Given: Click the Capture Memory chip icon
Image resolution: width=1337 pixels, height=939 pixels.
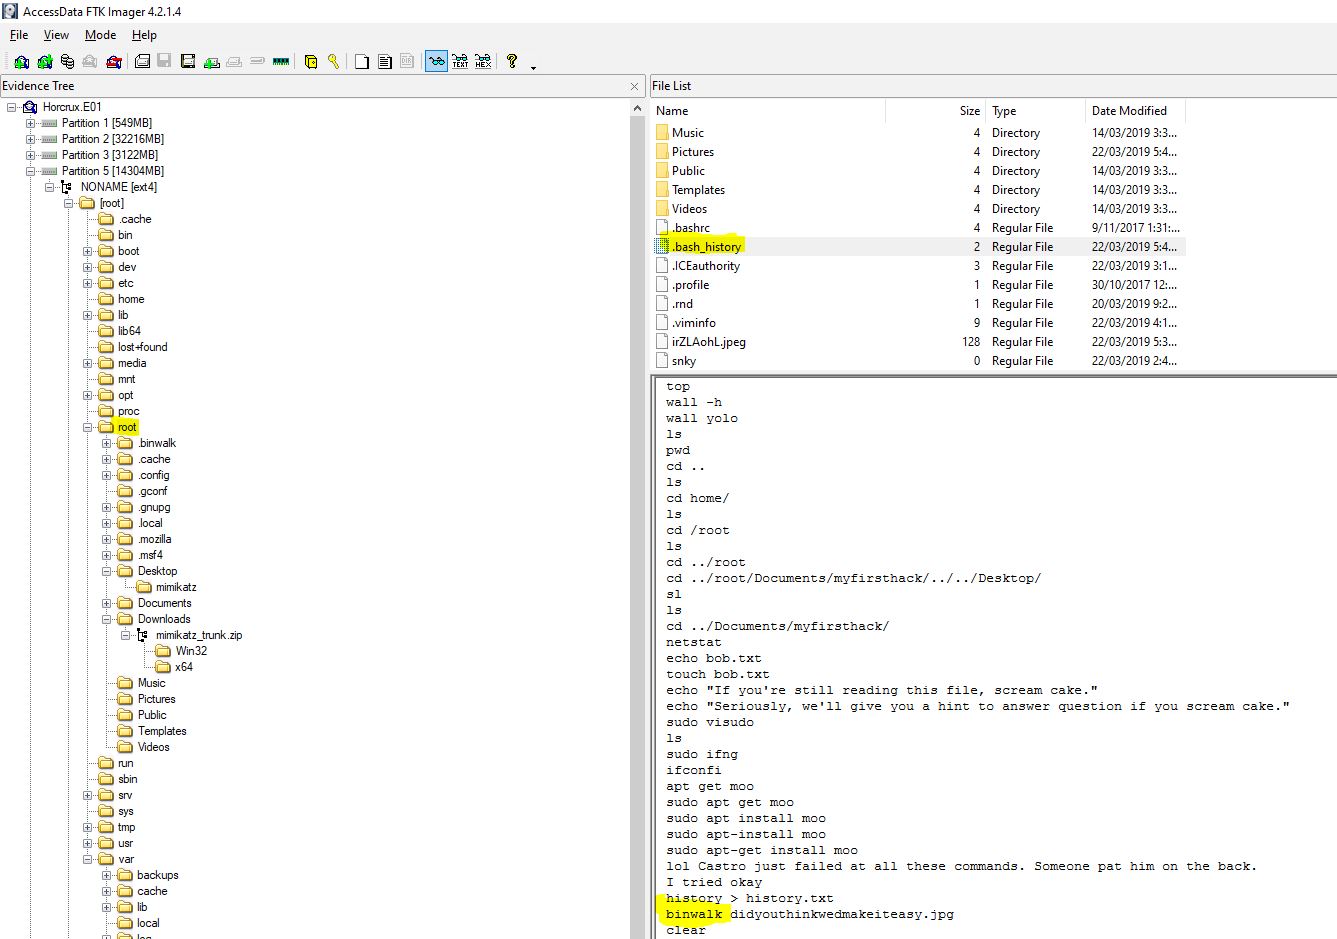Looking at the screenshot, I should [x=281, y=62].
